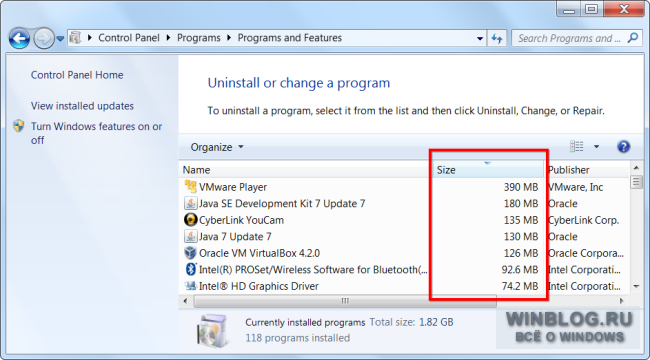Viewport: 650px width, 360px height.
Task: Select VMware Player program name
Action: point(233,187)
